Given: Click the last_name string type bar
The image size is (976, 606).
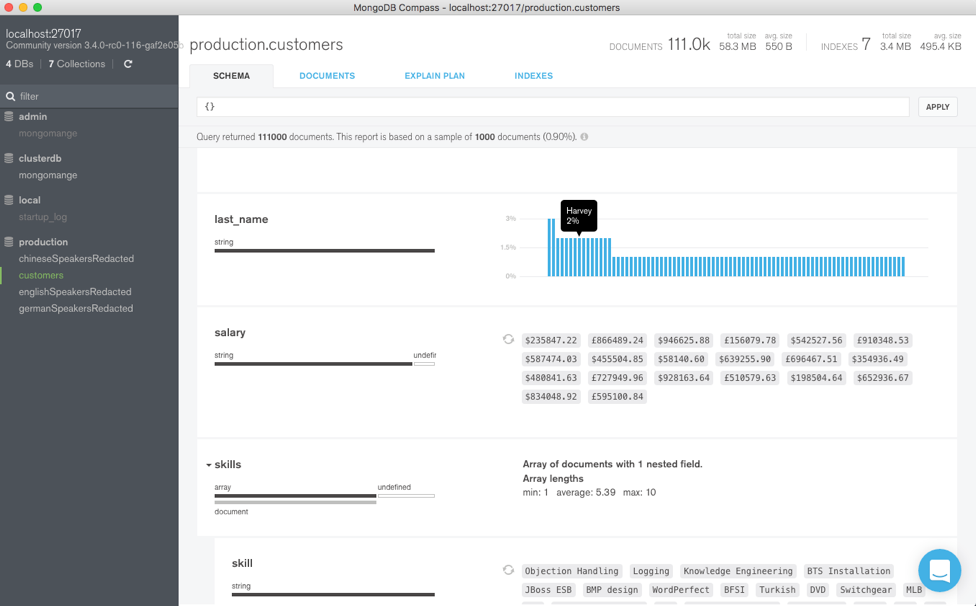Looking at the screenshot, I should 324,251.
